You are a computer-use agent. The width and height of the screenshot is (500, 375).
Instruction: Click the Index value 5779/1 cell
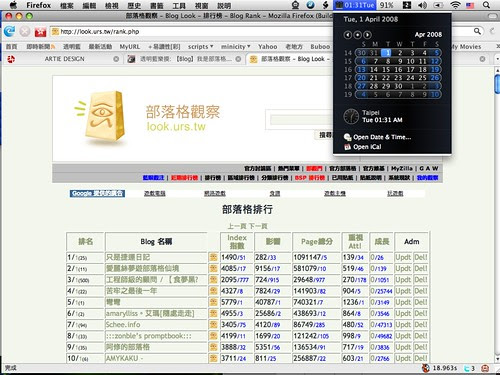coord(237,302)
